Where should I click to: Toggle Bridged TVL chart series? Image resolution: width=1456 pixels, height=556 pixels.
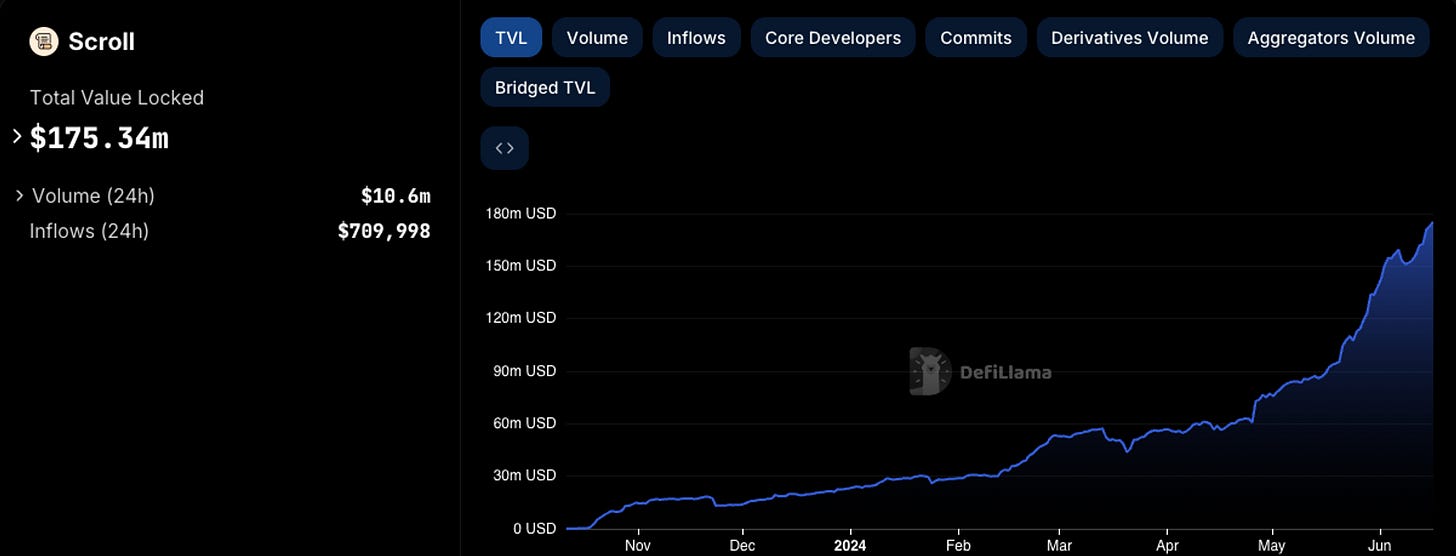pos(545,87)
